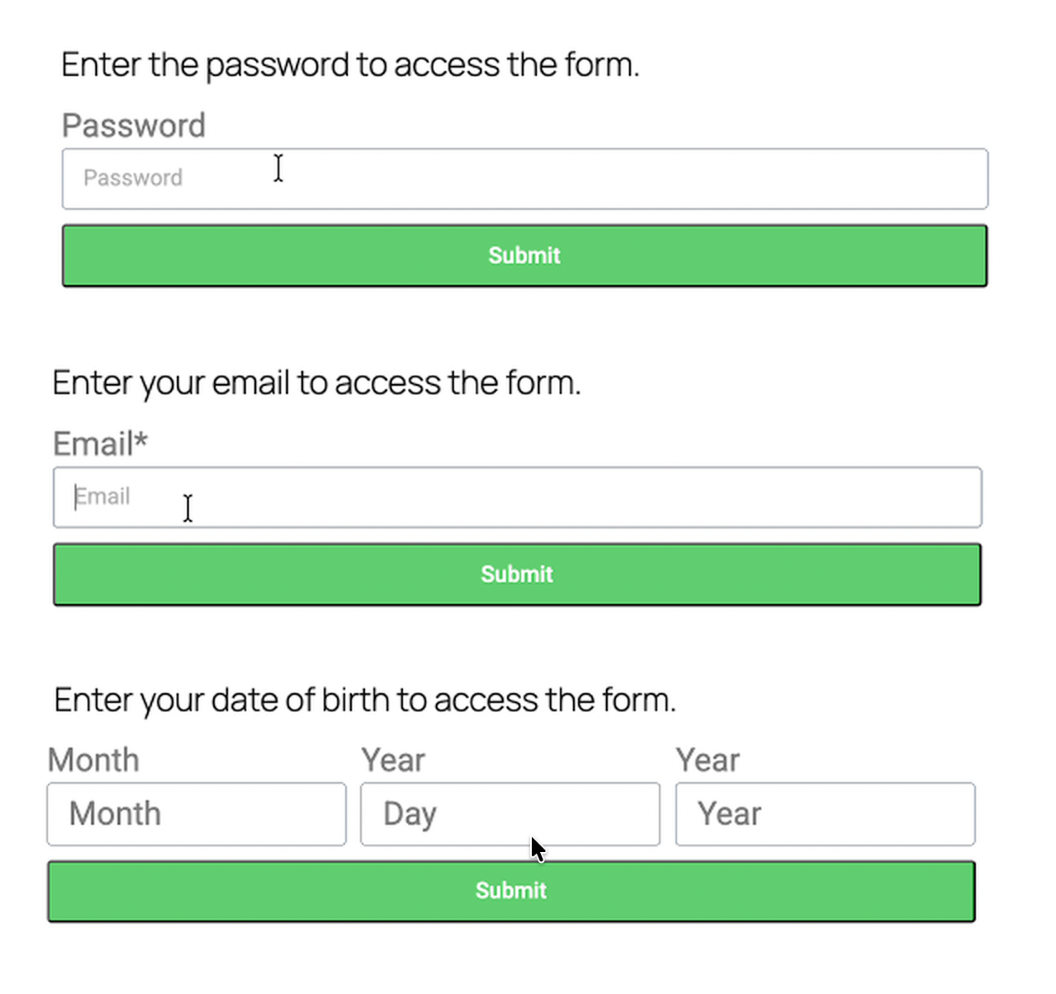Click the 'Enter your date of birth' heading
Screen dimensions: 1056x994
[x=365, y=700]
